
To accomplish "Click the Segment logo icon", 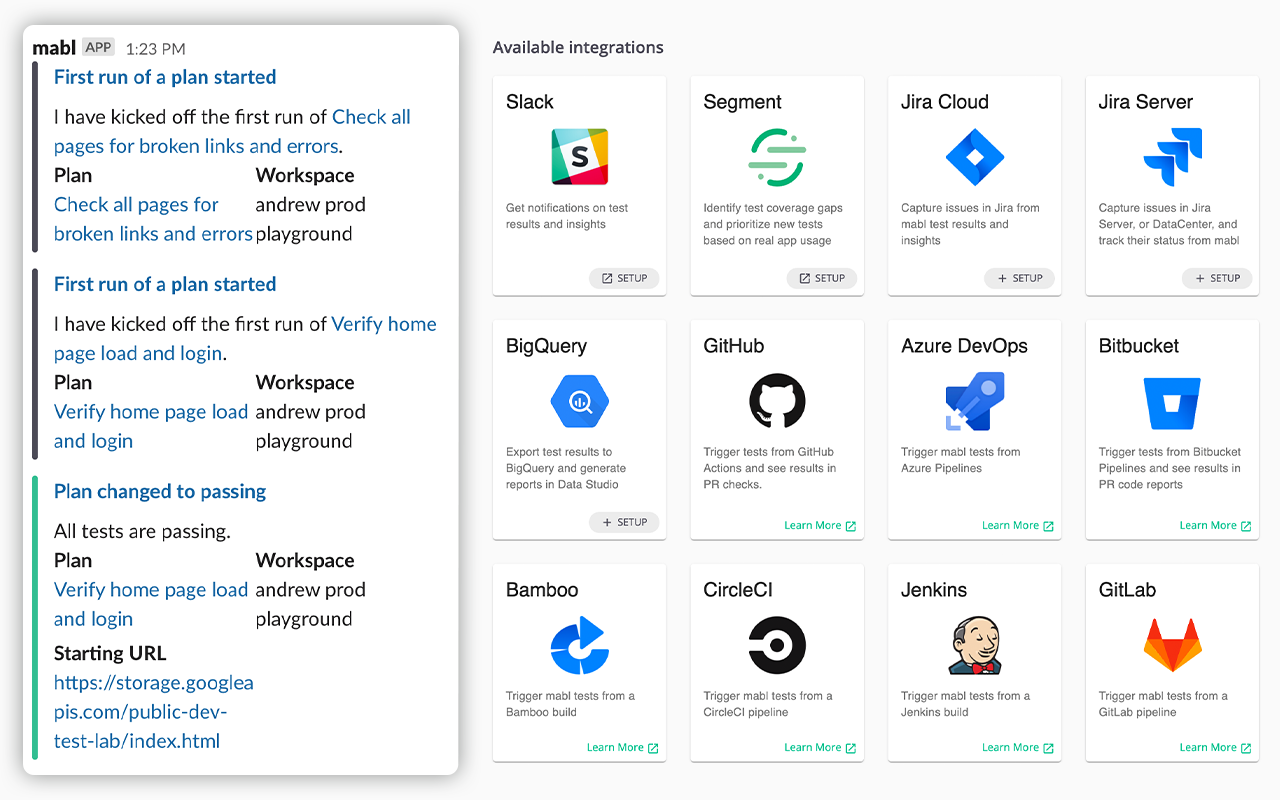I will click(777, 157).
